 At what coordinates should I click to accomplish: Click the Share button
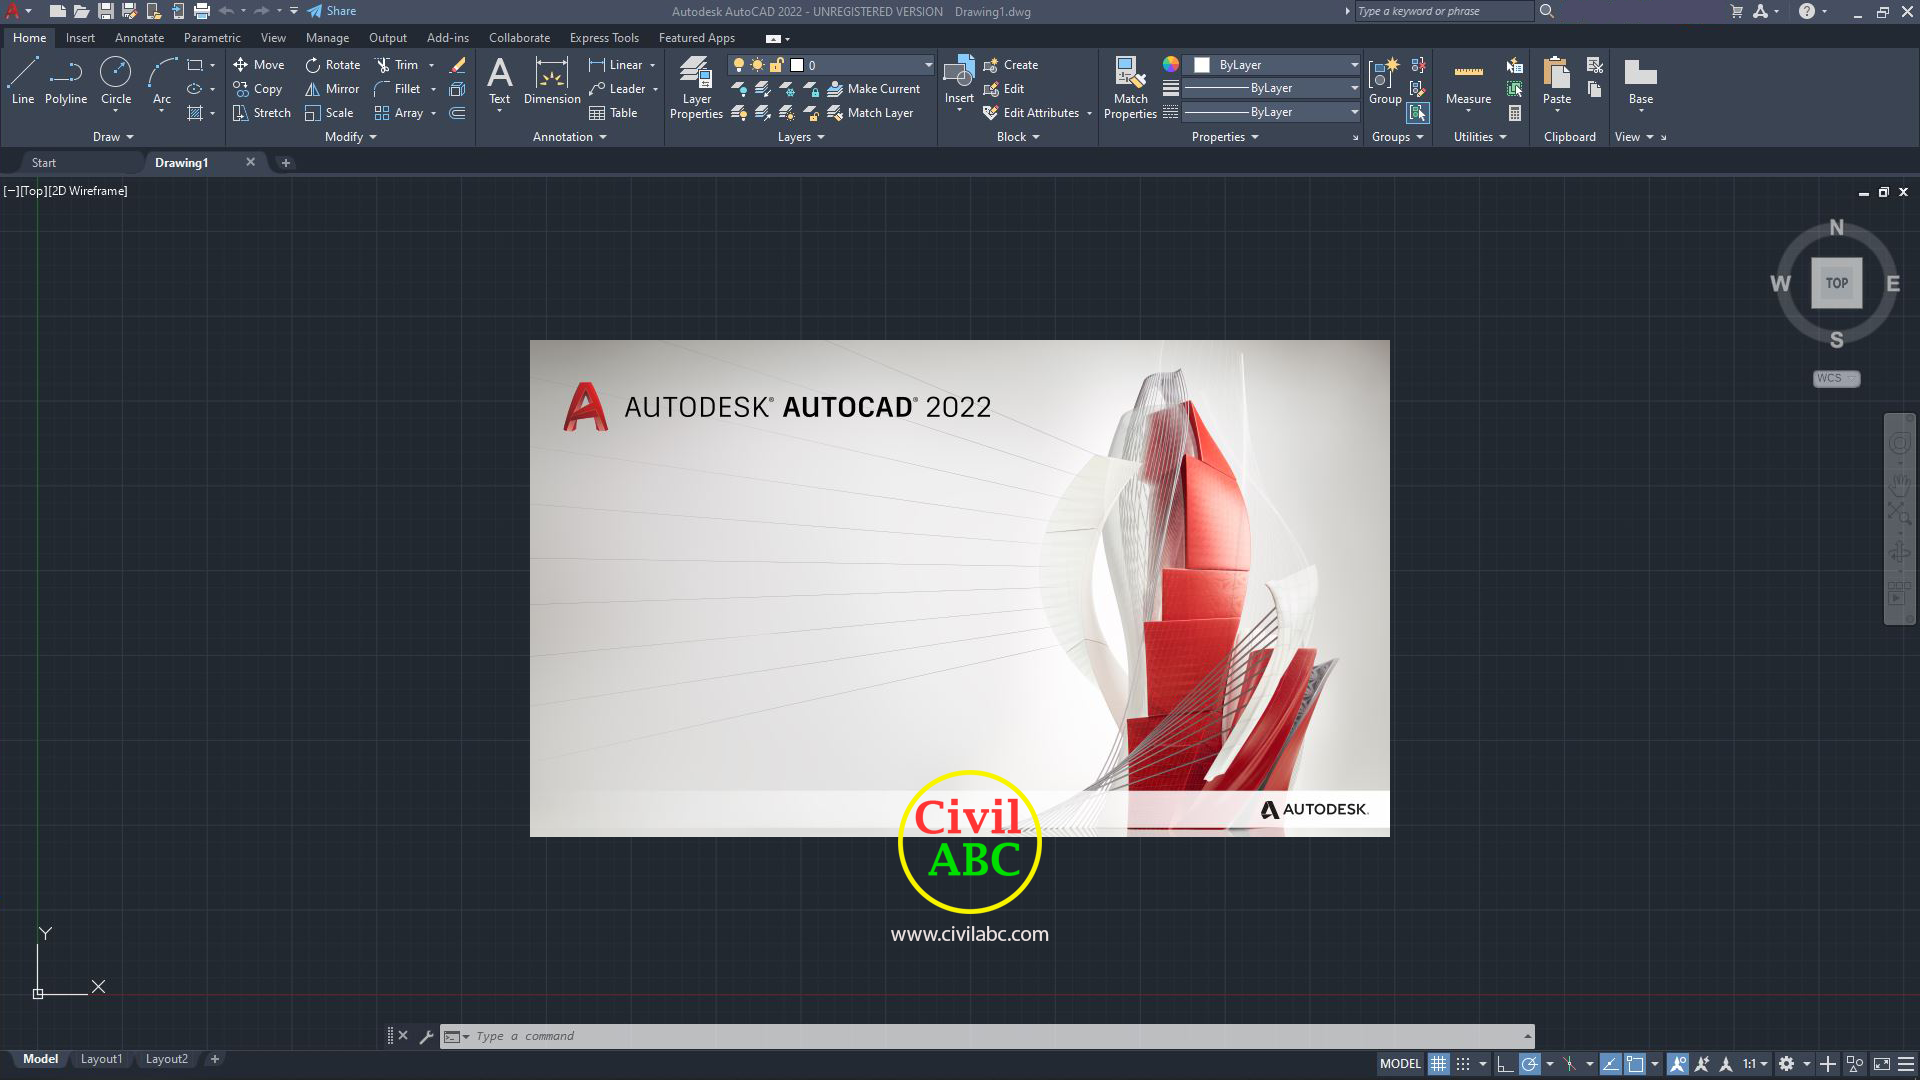click(332, 11)
